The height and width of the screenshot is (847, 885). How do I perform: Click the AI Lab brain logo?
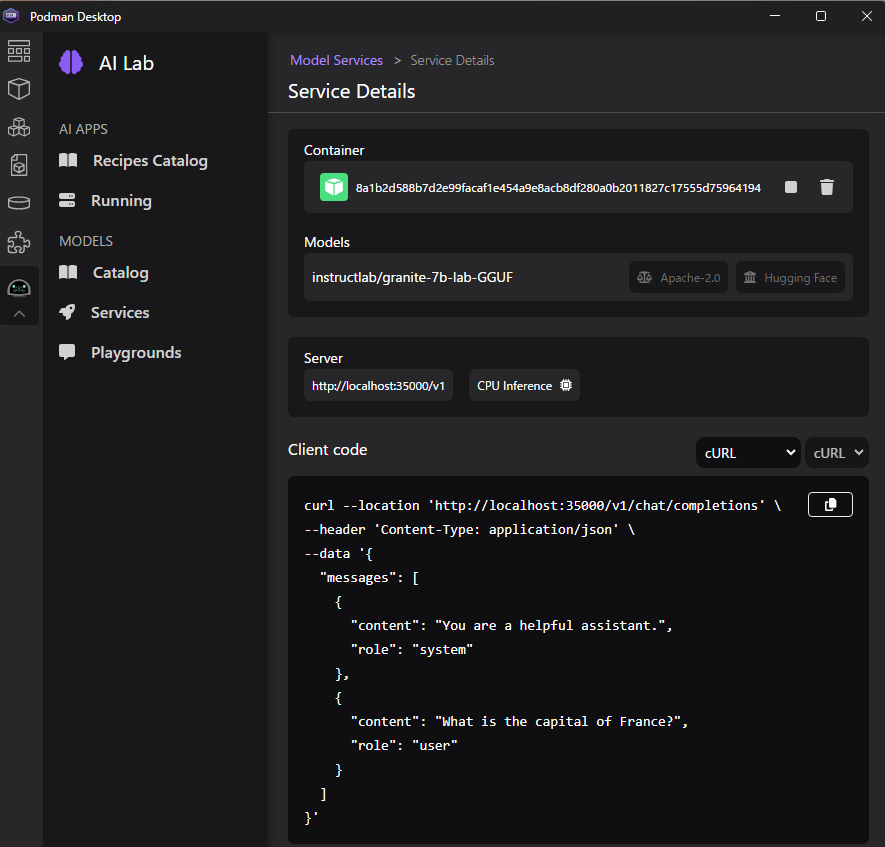click(71, 63)
